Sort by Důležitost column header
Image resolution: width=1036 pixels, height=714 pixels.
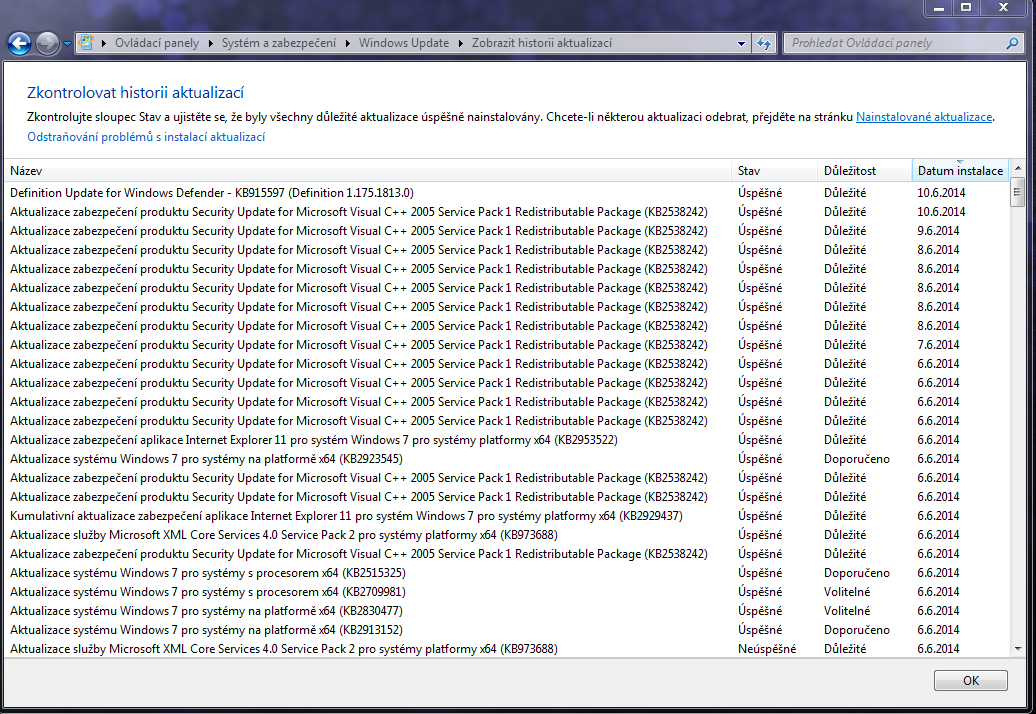coord(865,170)
